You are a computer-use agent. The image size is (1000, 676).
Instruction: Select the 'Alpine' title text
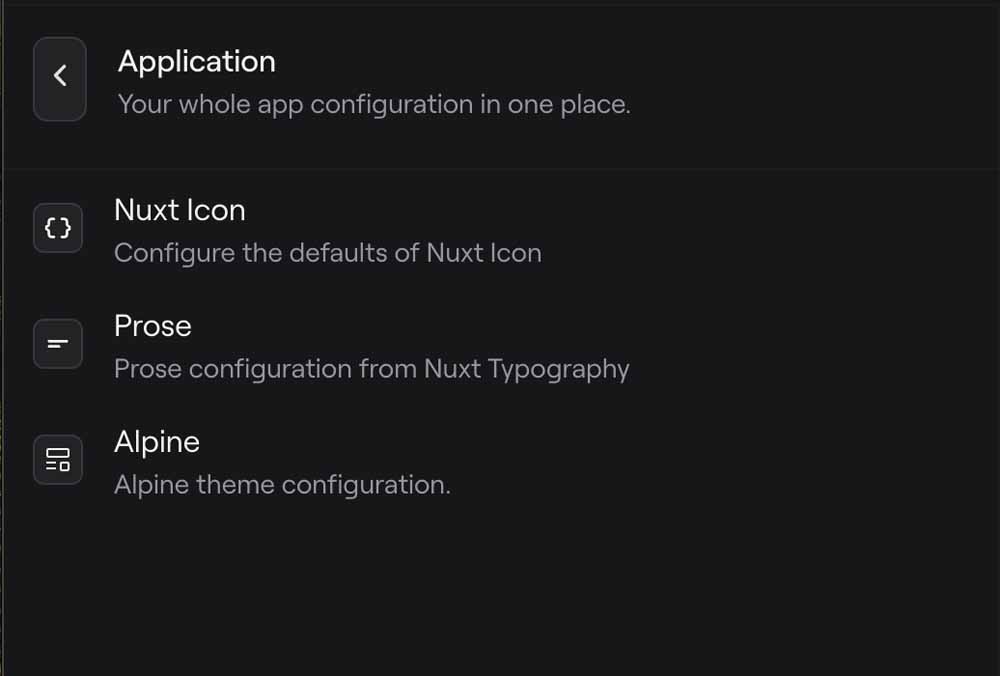click(157, 443)
